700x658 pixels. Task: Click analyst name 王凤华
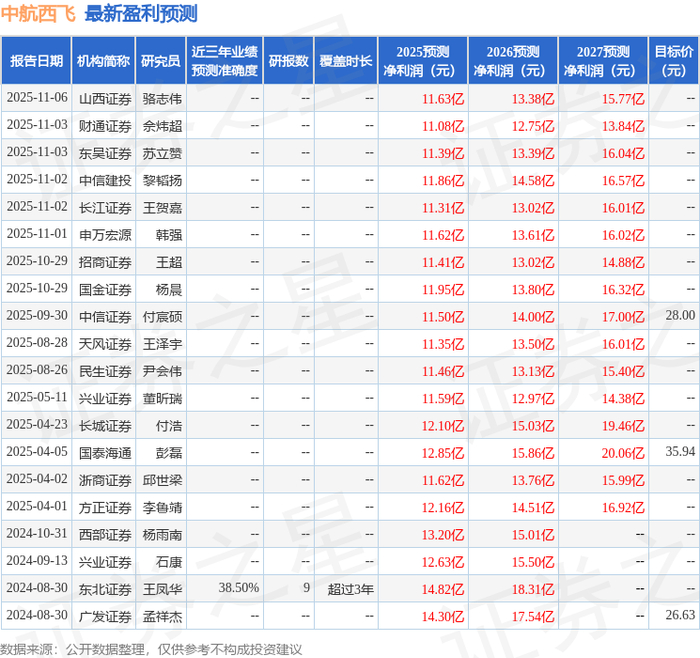(162, 589)
